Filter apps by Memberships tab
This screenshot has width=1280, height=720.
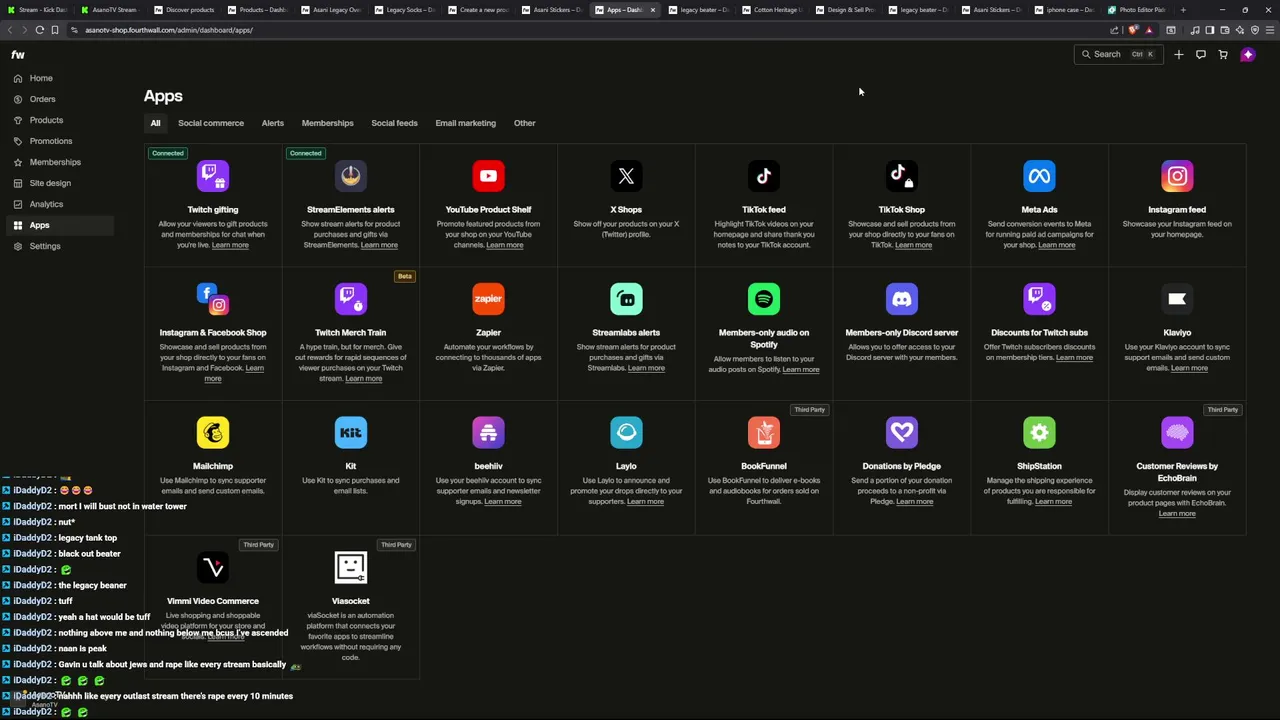(328, 123)
